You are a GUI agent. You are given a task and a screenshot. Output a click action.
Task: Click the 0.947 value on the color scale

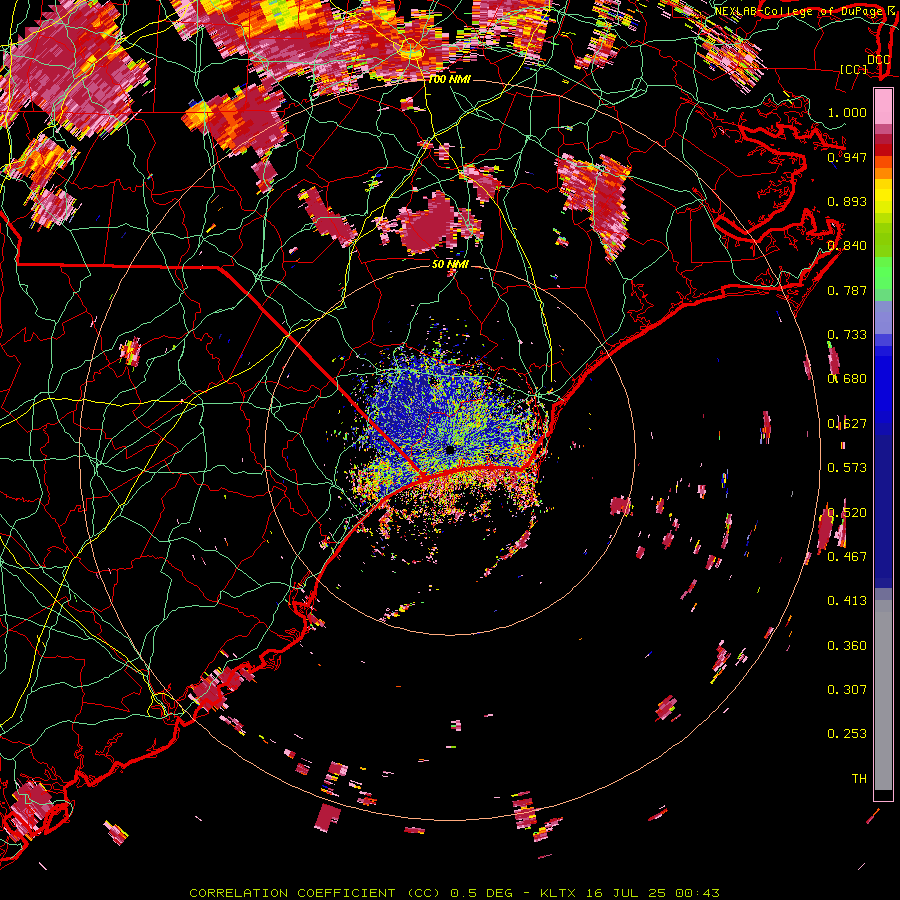(847, 157)
